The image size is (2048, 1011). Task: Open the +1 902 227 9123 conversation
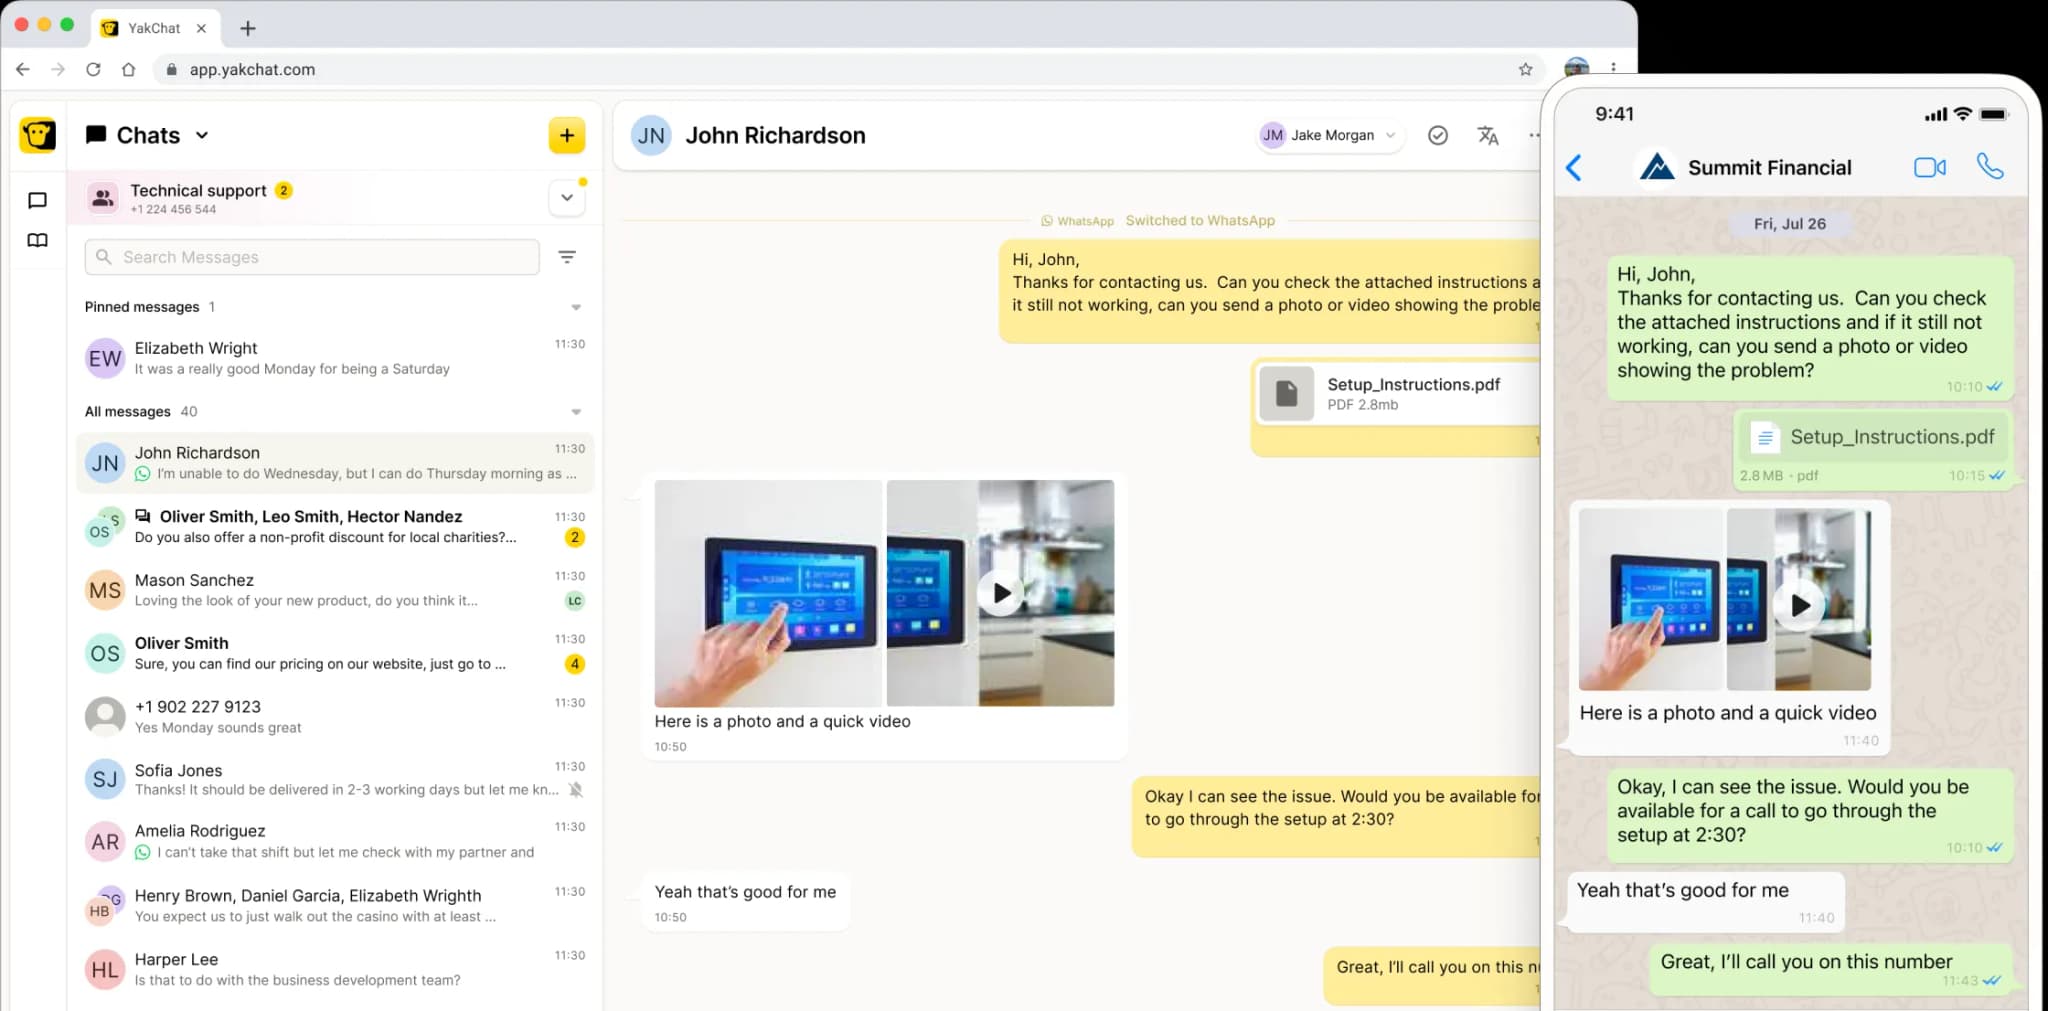[335, 716]
